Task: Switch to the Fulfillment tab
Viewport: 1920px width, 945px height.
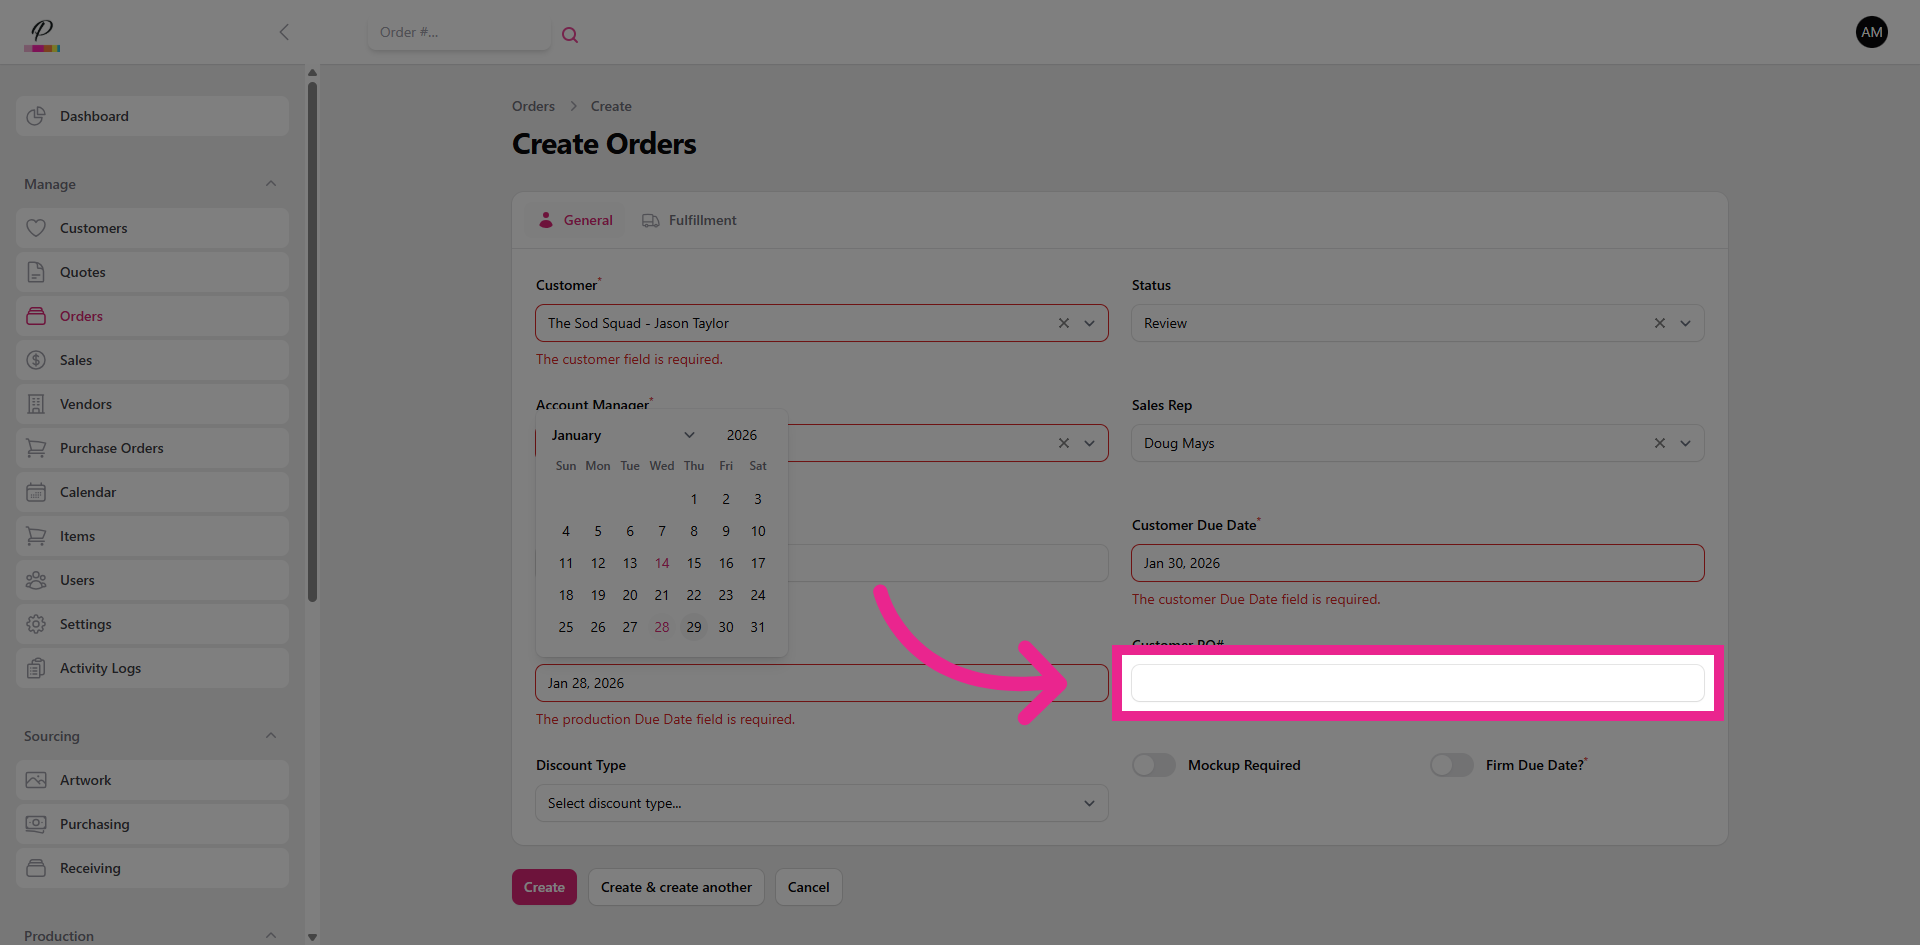Action: click(x=689, y=220)
